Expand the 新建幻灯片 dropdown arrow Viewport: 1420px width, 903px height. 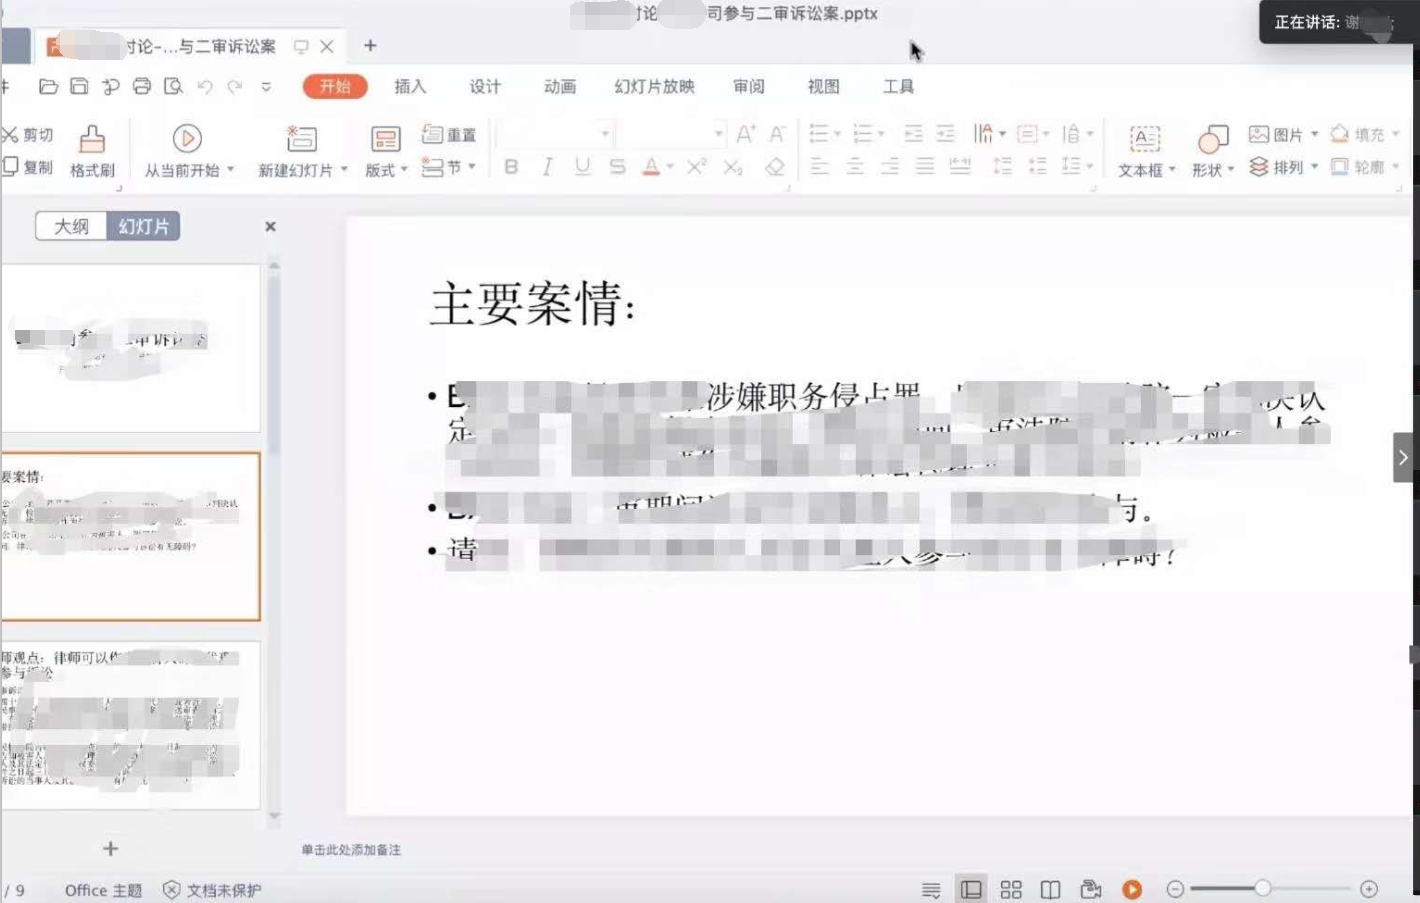pos(344,170)
